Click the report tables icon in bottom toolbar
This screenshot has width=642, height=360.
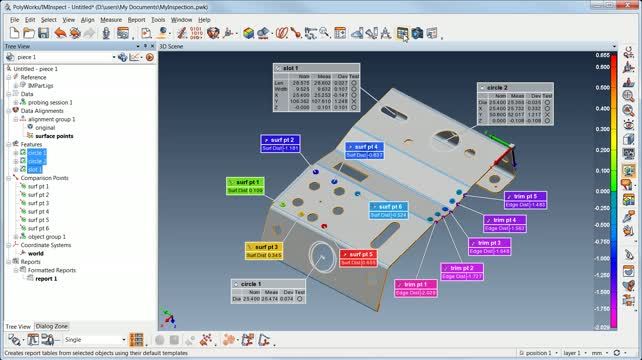click(136, 340)
